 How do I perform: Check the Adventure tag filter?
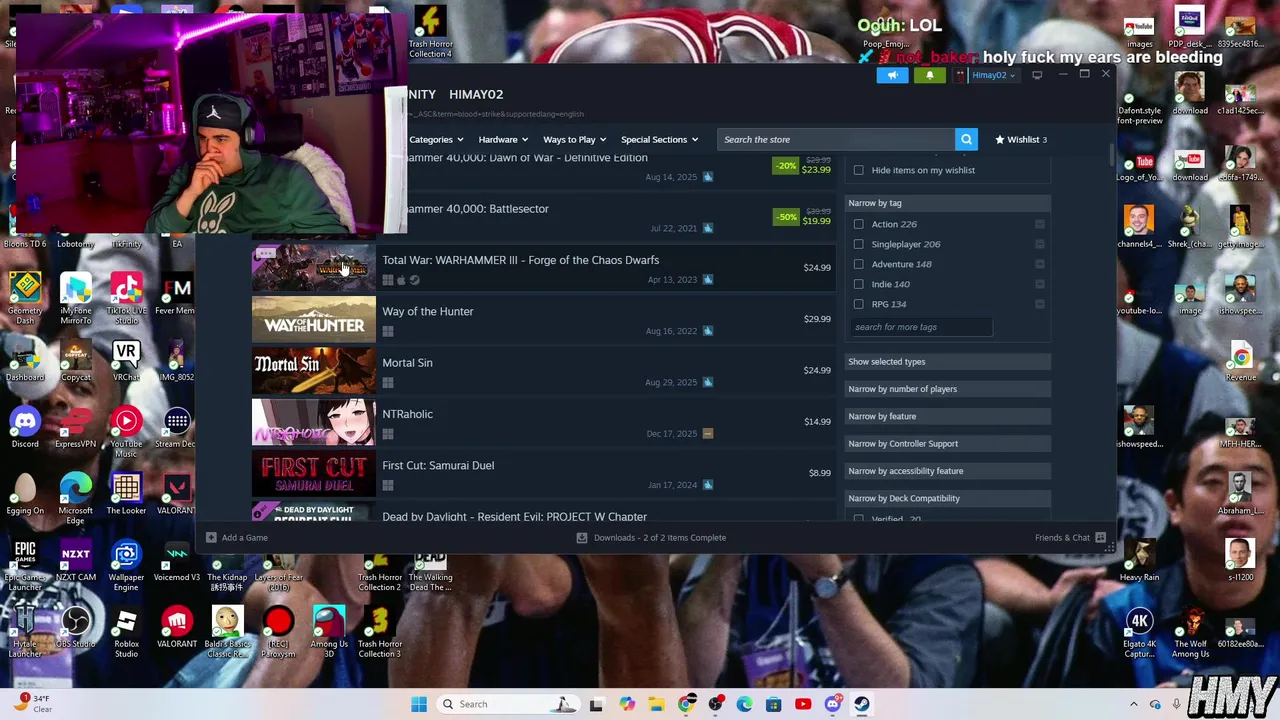click(x=858, y=264)
